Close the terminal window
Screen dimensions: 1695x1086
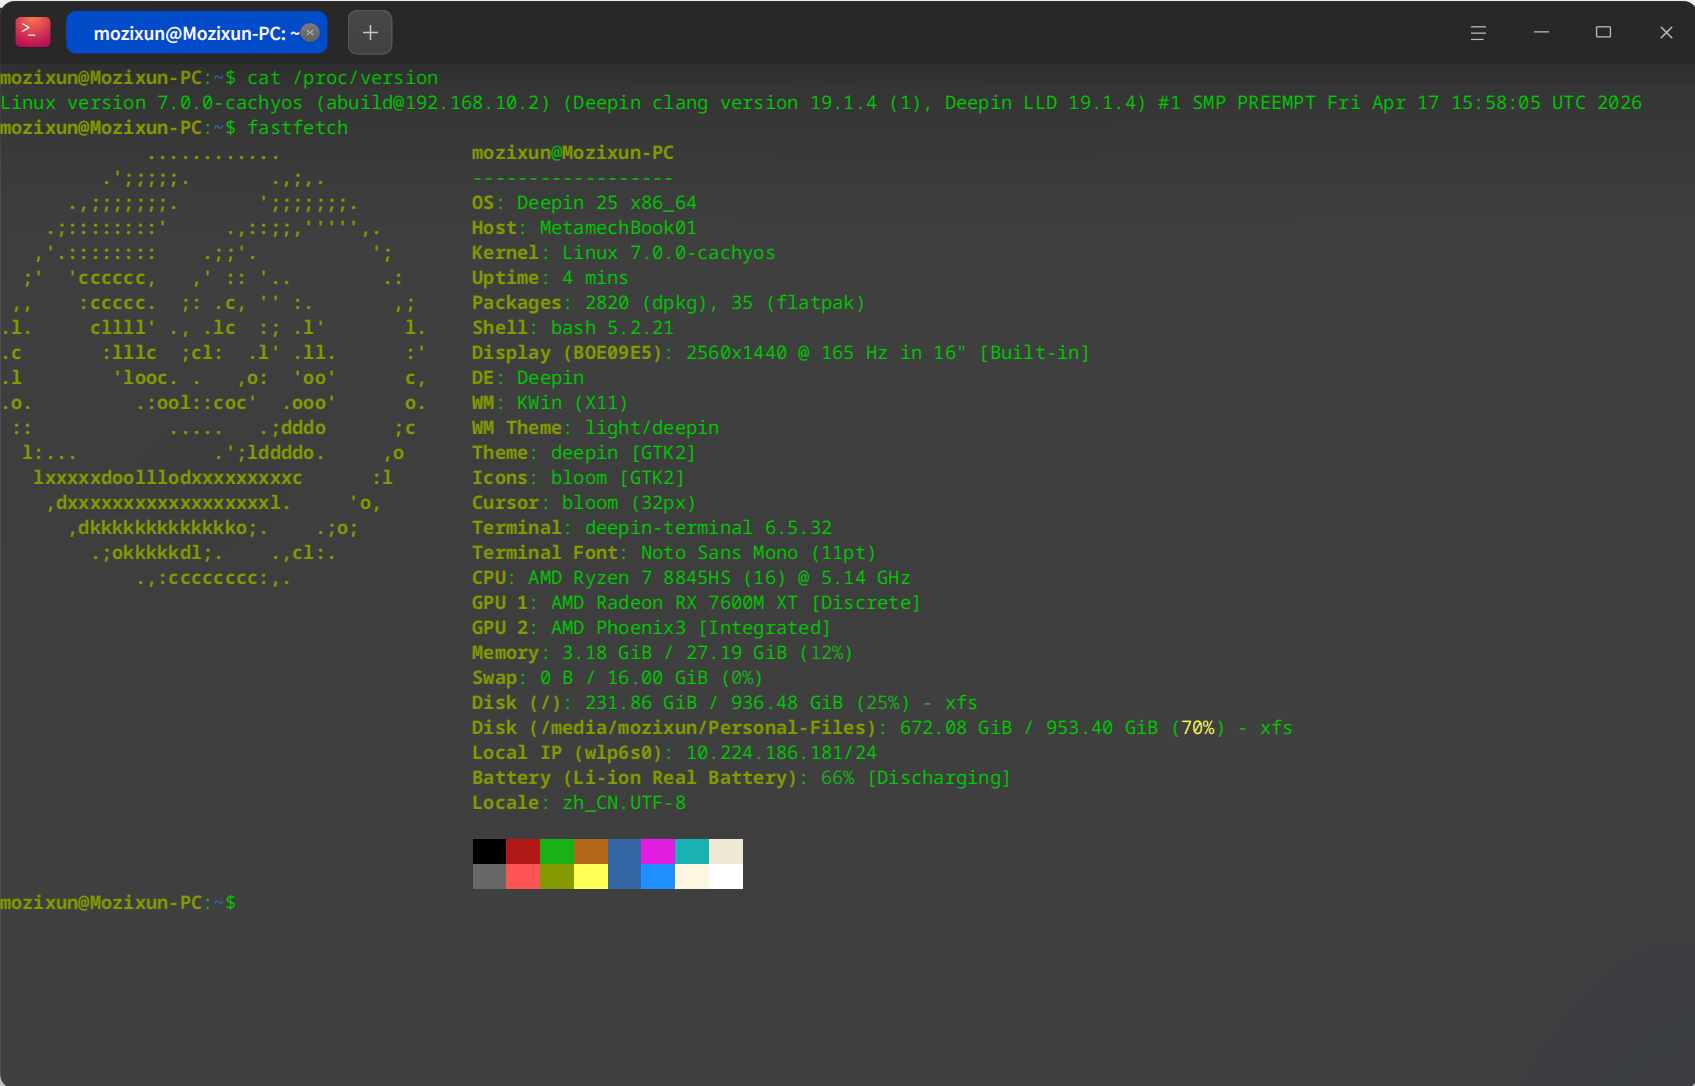(1666, 33)
